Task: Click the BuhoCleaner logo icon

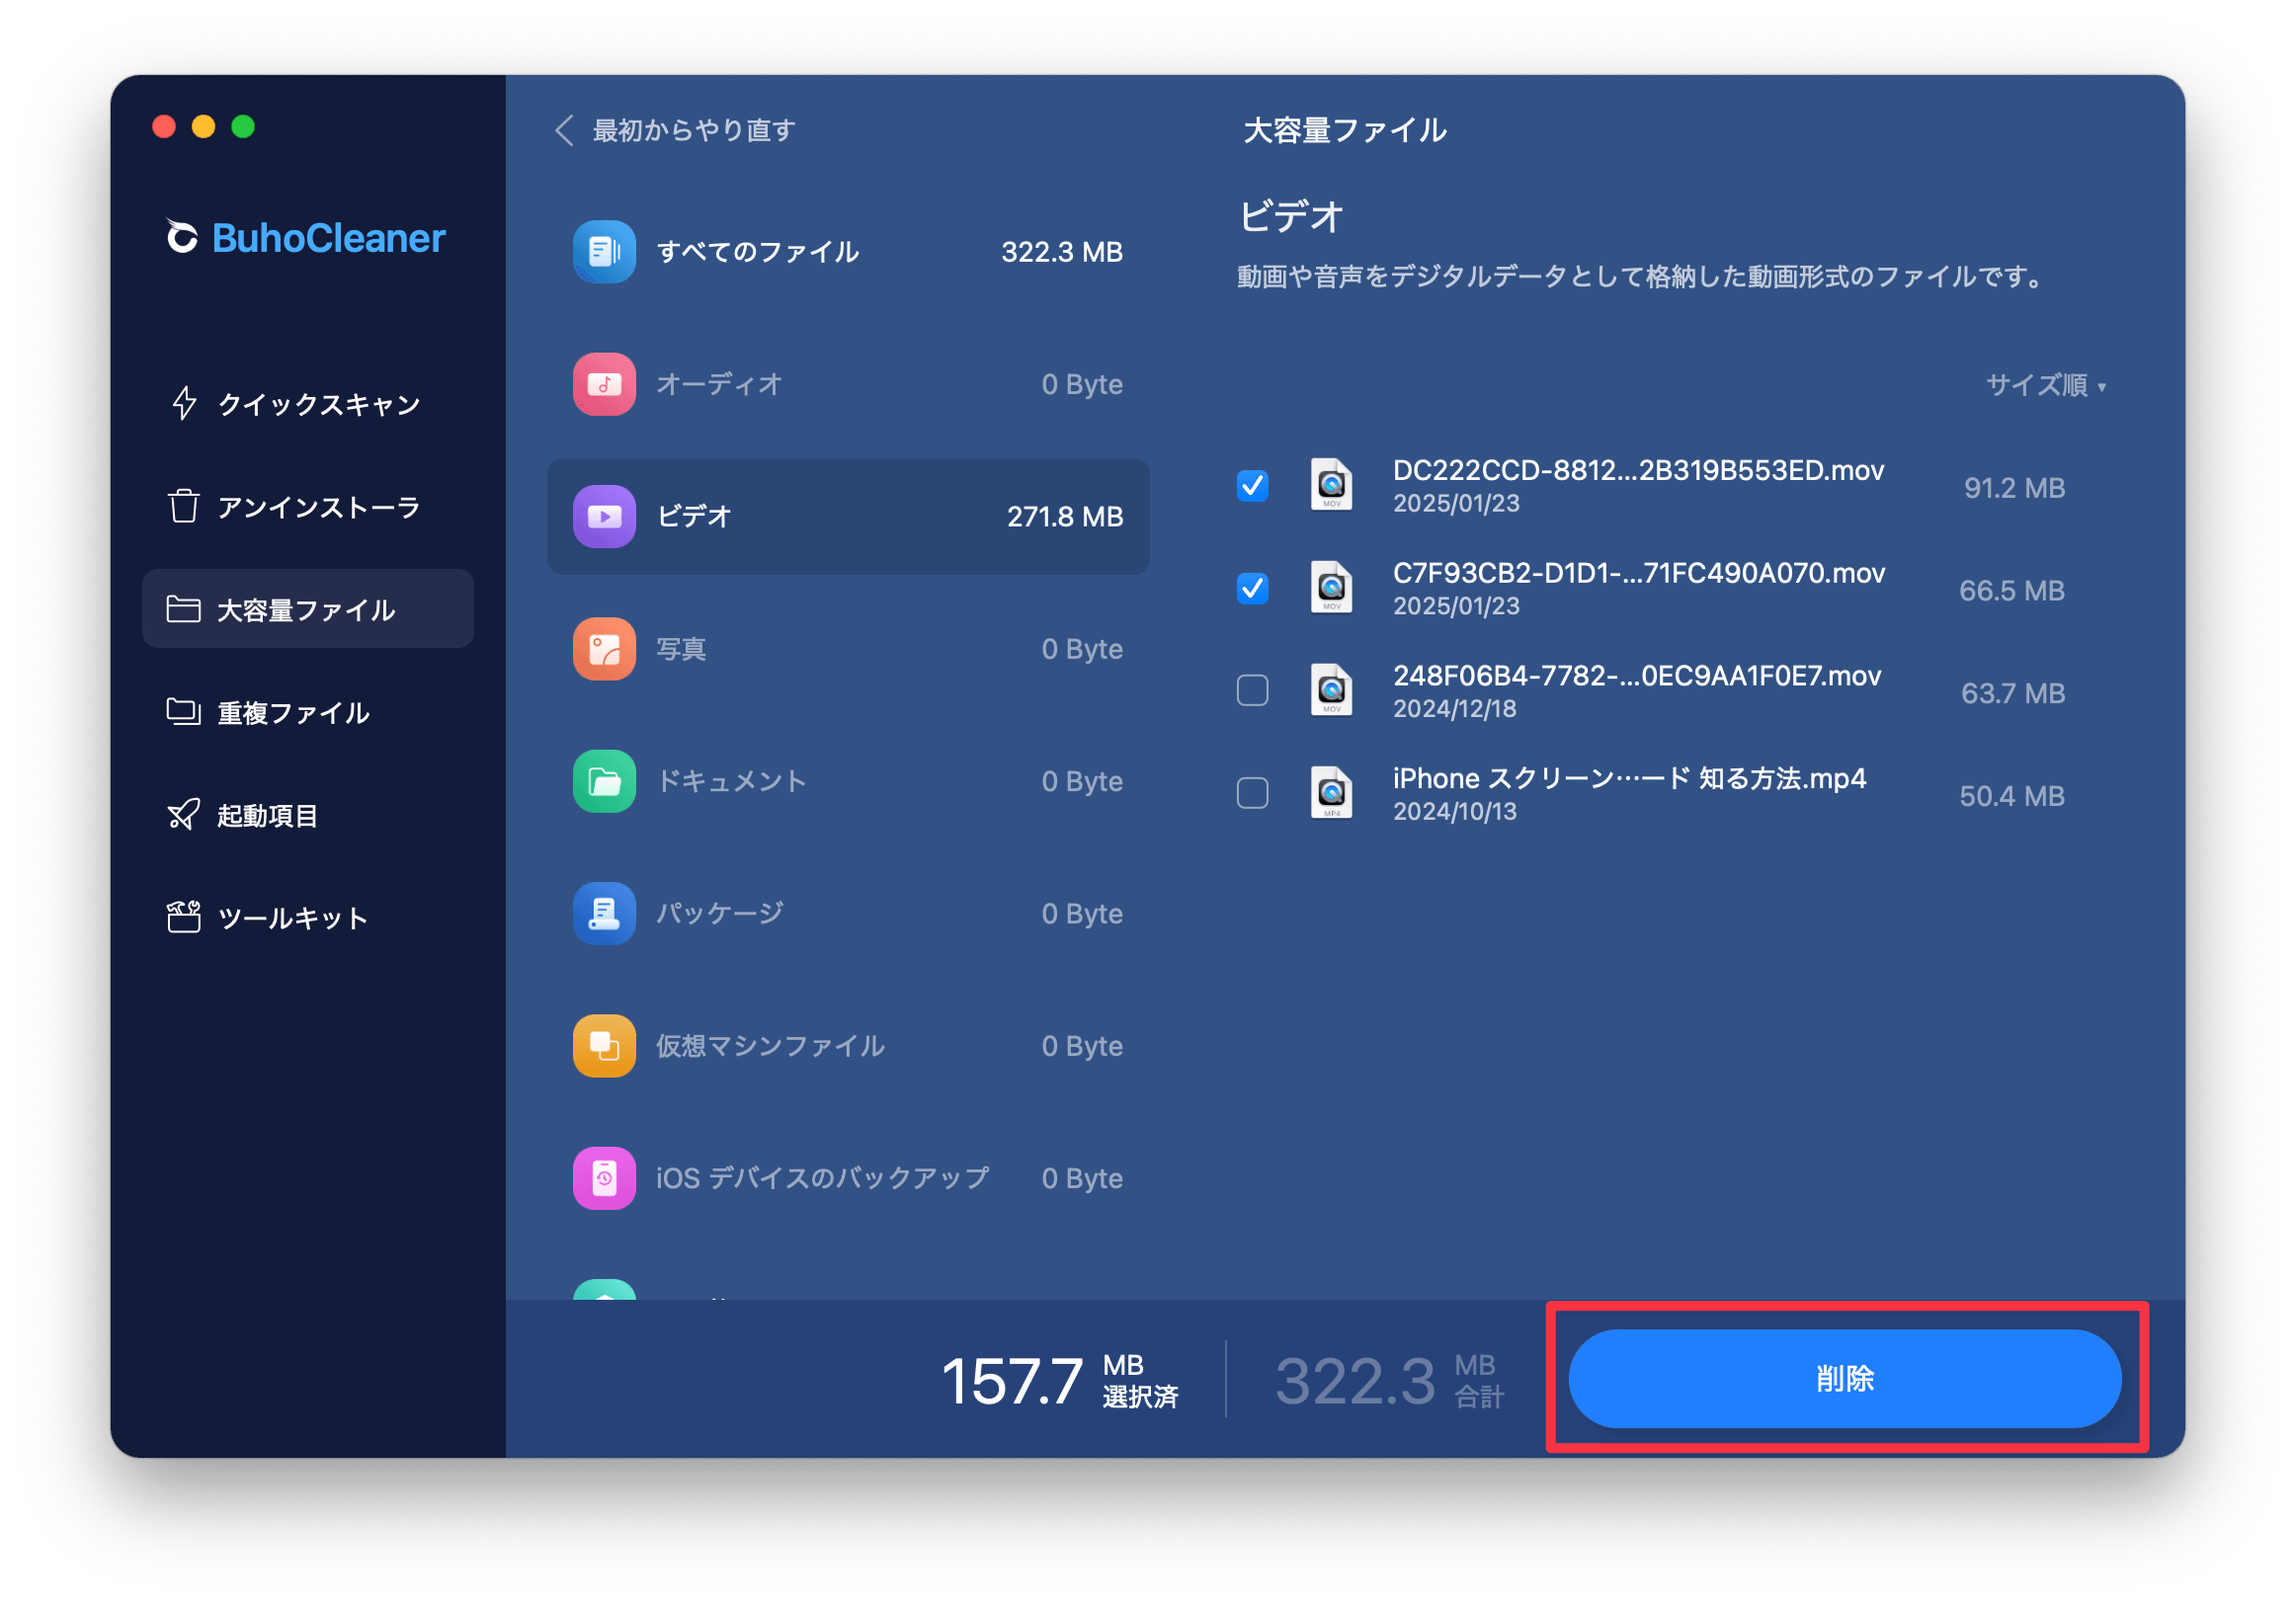Action: pyautogui.click(x=182, y=237)
